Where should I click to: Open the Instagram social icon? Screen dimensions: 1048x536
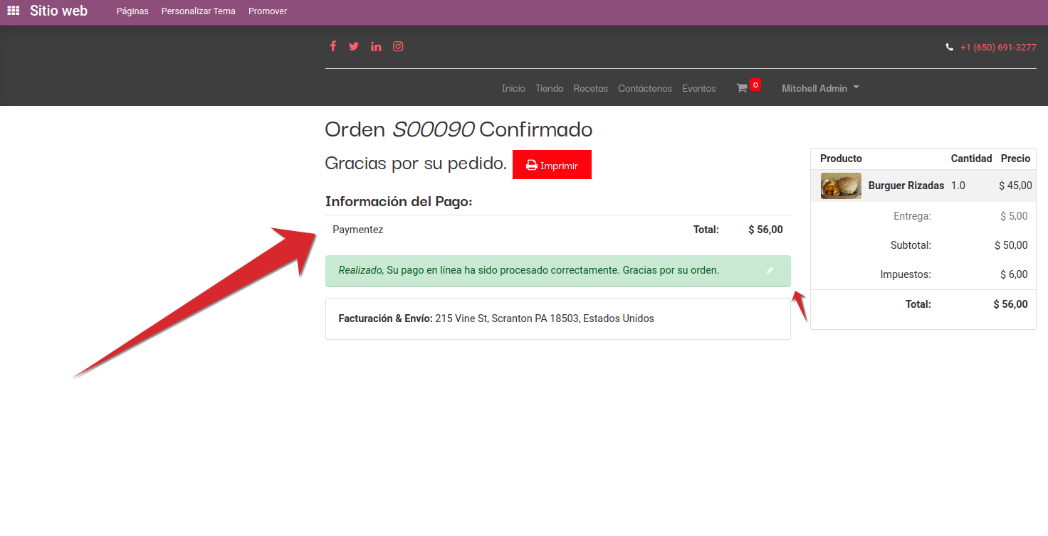point(398,46)
